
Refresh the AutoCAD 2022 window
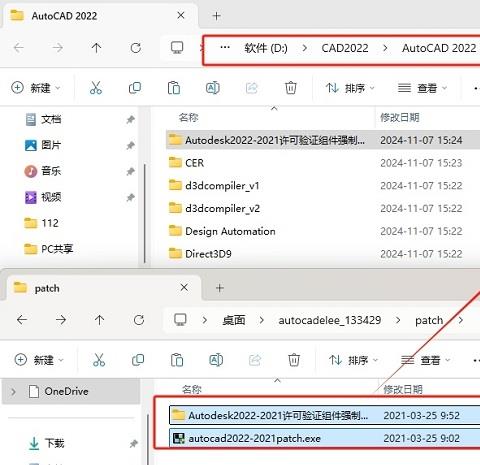coord(136,48)
